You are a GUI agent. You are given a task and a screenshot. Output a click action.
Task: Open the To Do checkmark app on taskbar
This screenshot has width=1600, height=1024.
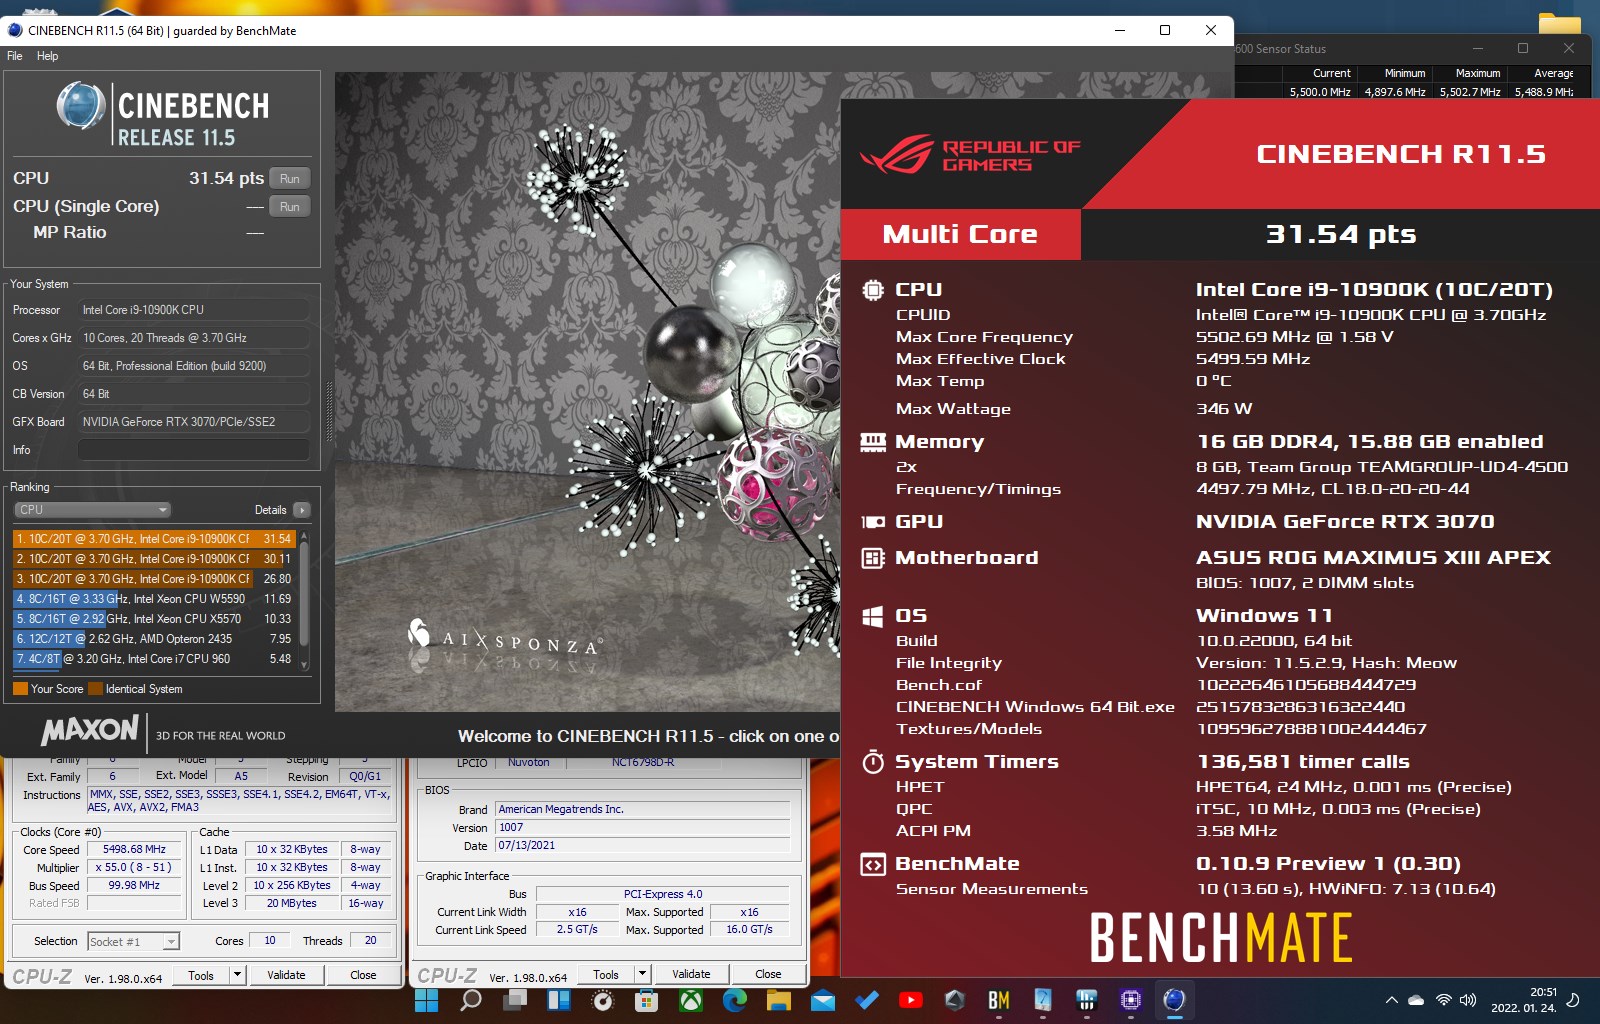click(x=867, y=1000)
